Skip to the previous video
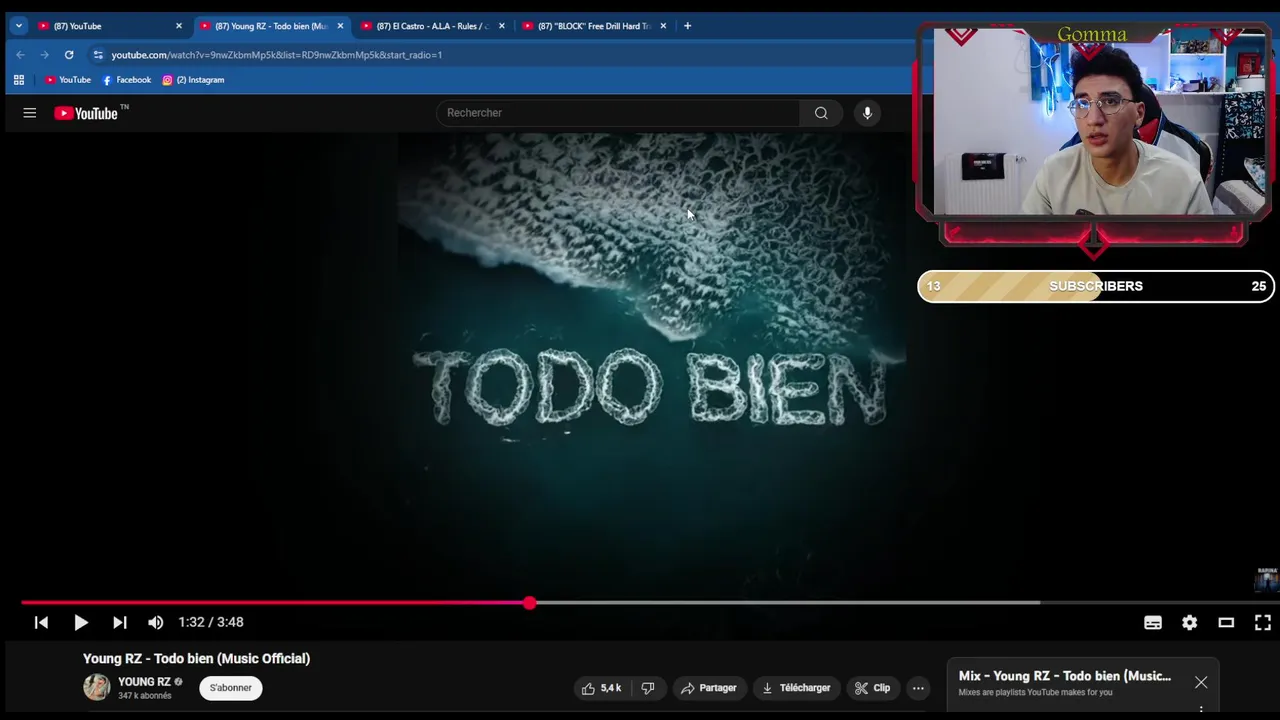The height and width of the screenshot is (720, 1280). click(41, 622)
